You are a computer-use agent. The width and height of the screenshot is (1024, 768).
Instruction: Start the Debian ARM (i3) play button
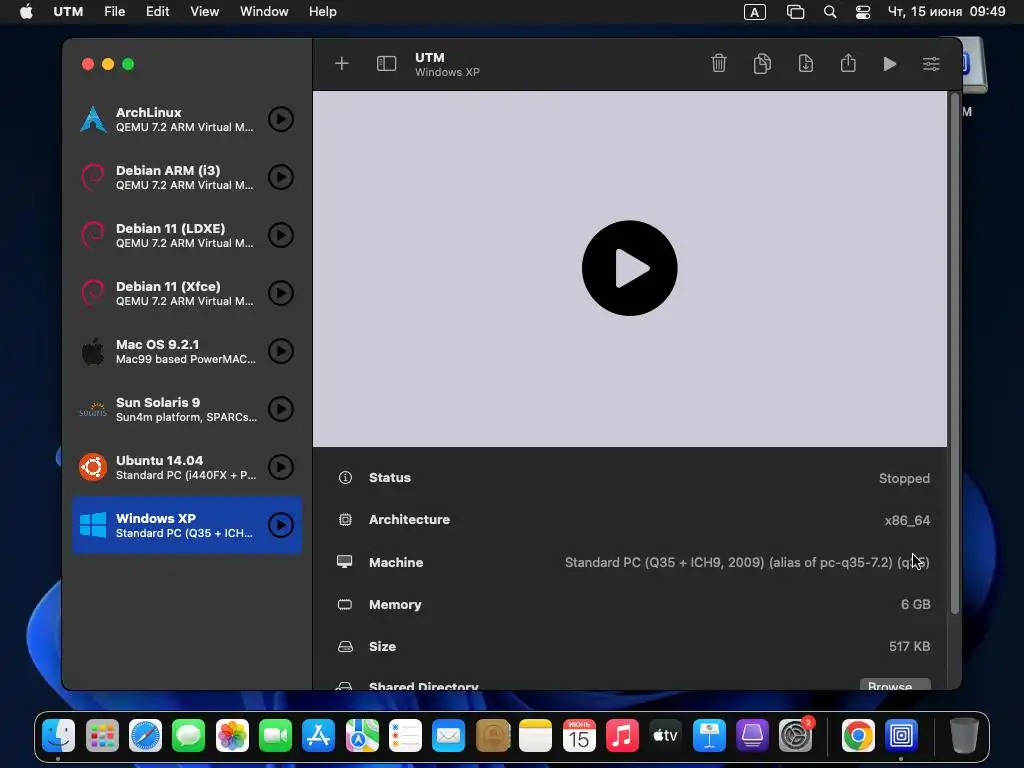click(x=281, y=177)
